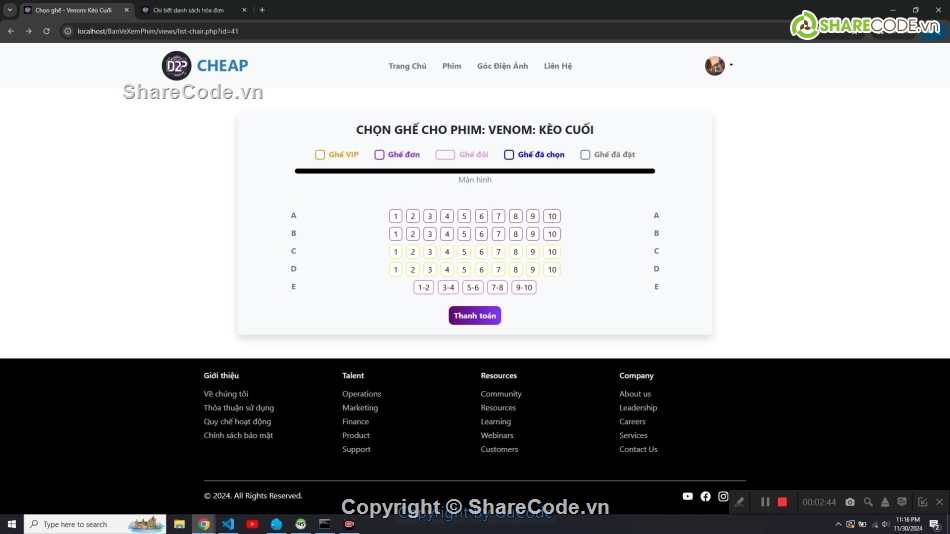Select seat 8 in row B
The width and height of the screenshot is (950, 534).
pos(516,234)
